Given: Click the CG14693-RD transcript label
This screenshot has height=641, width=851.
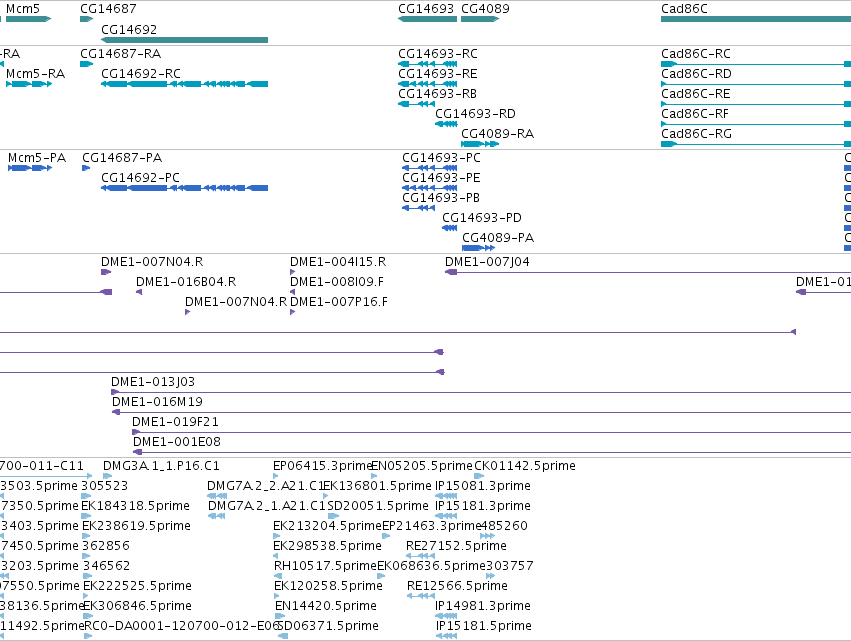Looking at the screenshot, I should (475, 114).
